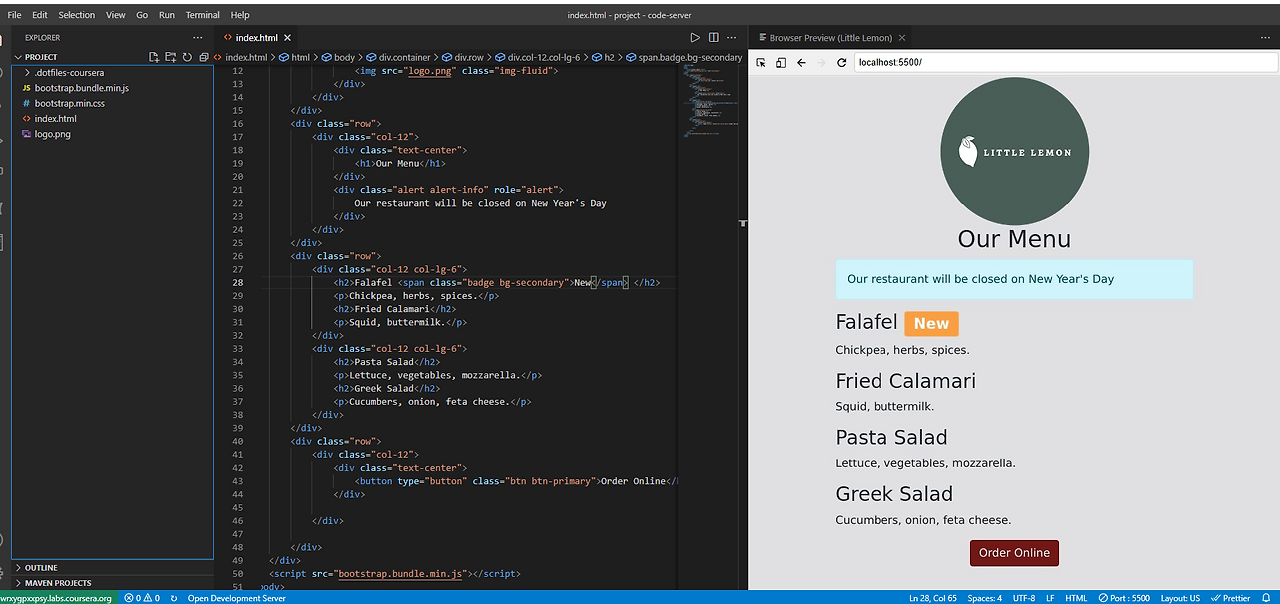Image resolution: width=1280 pixels, height=604 pixels.
Task: Click line number 28 in editor gutter
Action: click(x=237, y=283)
